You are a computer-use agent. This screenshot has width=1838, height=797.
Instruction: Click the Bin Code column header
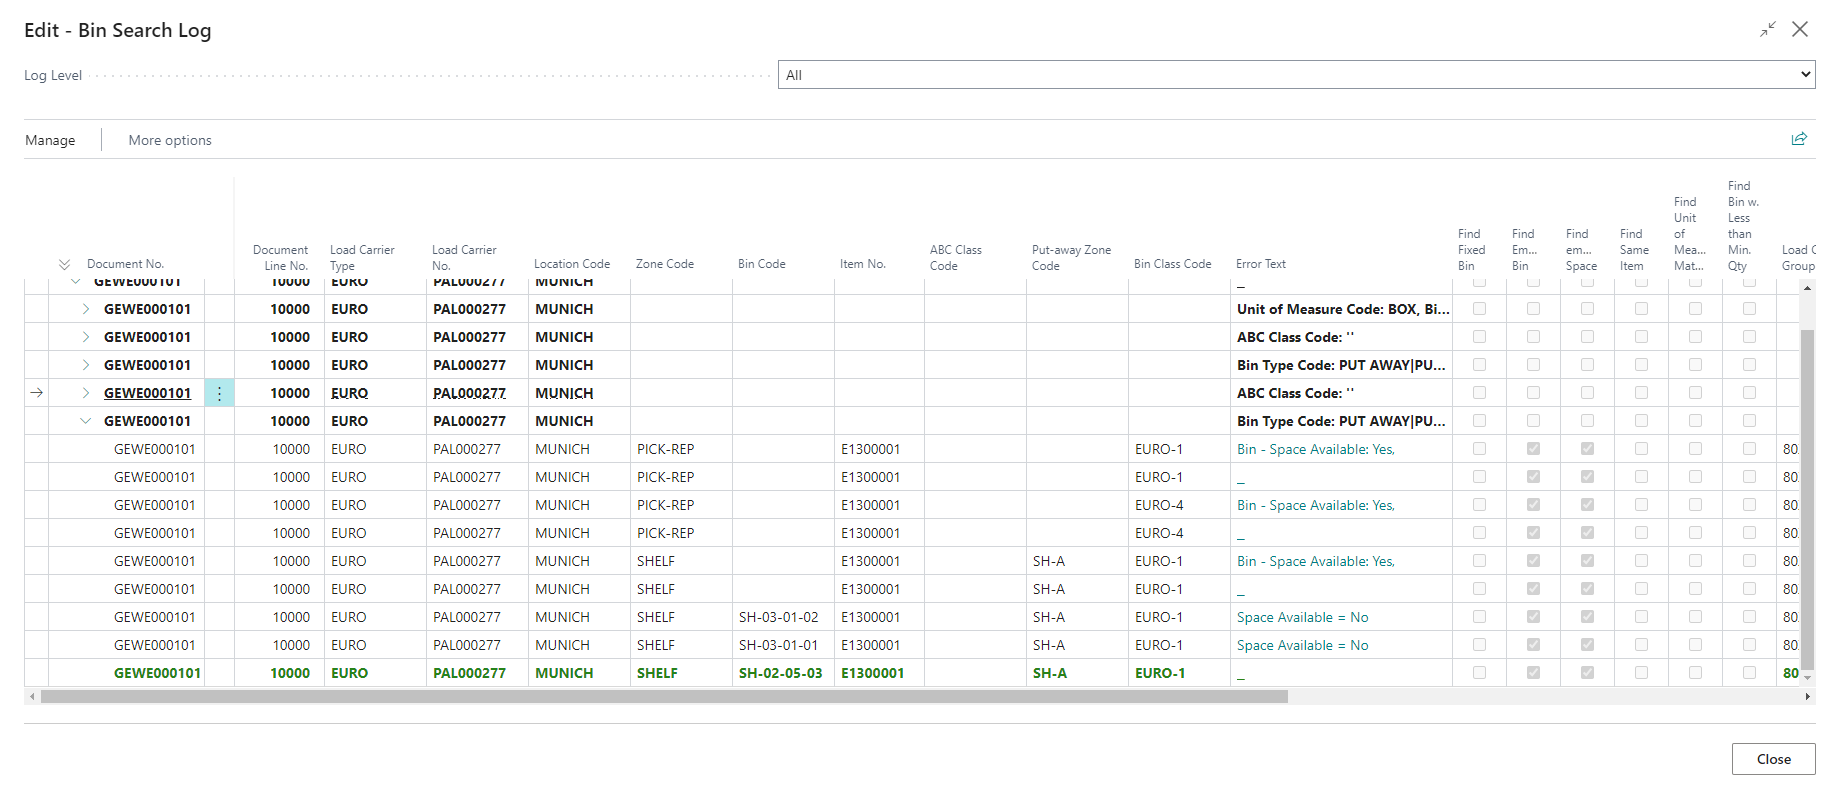[x=762, y=264]
